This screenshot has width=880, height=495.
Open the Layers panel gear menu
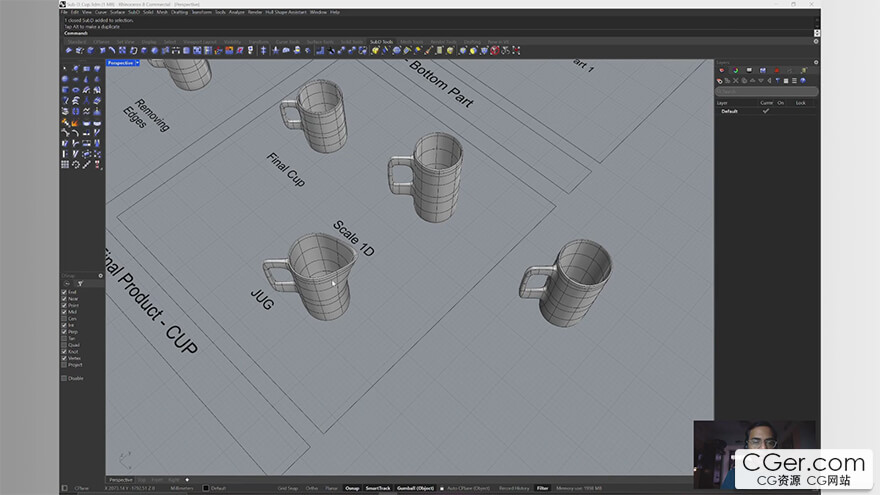tap(814, 62)
